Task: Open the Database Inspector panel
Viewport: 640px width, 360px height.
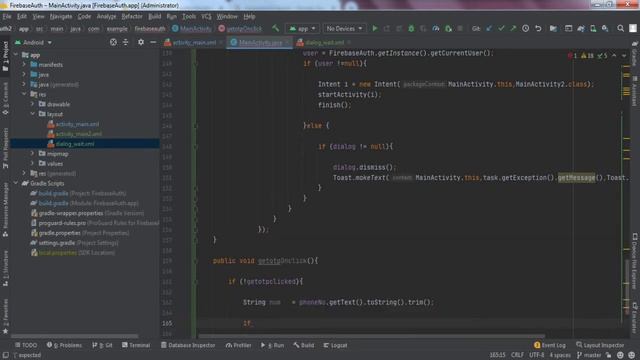Action: tap(188, 345)
